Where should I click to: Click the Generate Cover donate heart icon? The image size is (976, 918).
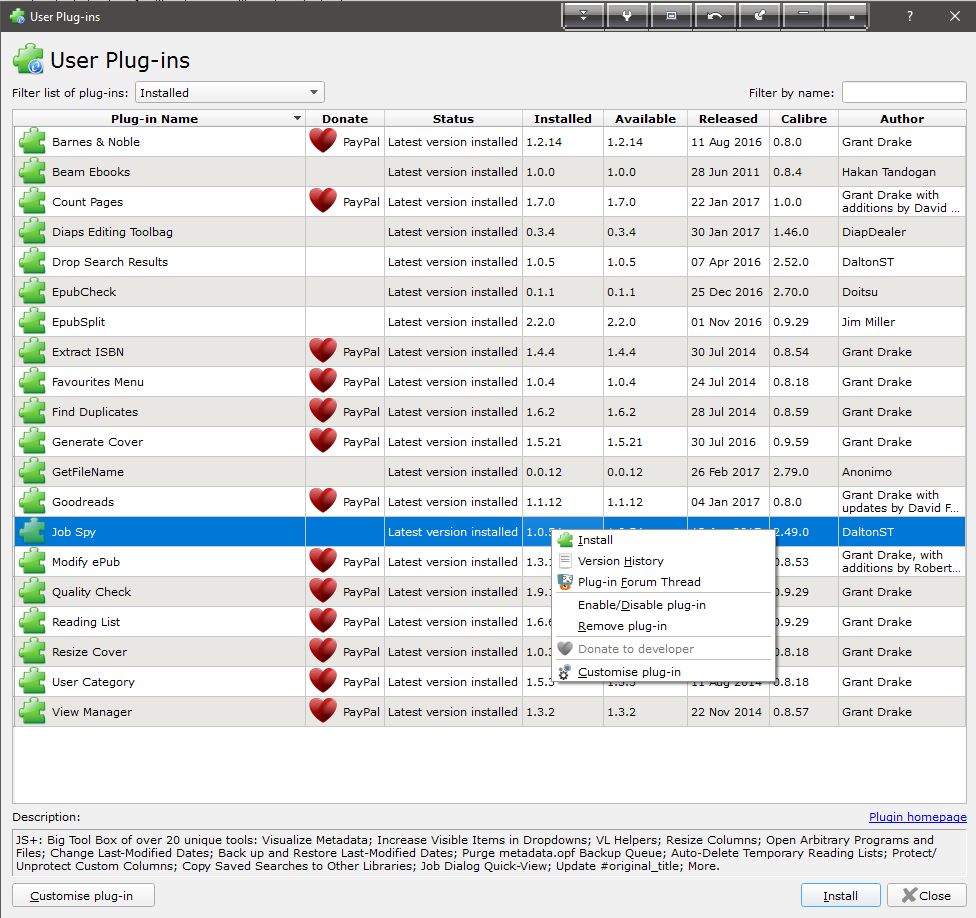point(323,441)
